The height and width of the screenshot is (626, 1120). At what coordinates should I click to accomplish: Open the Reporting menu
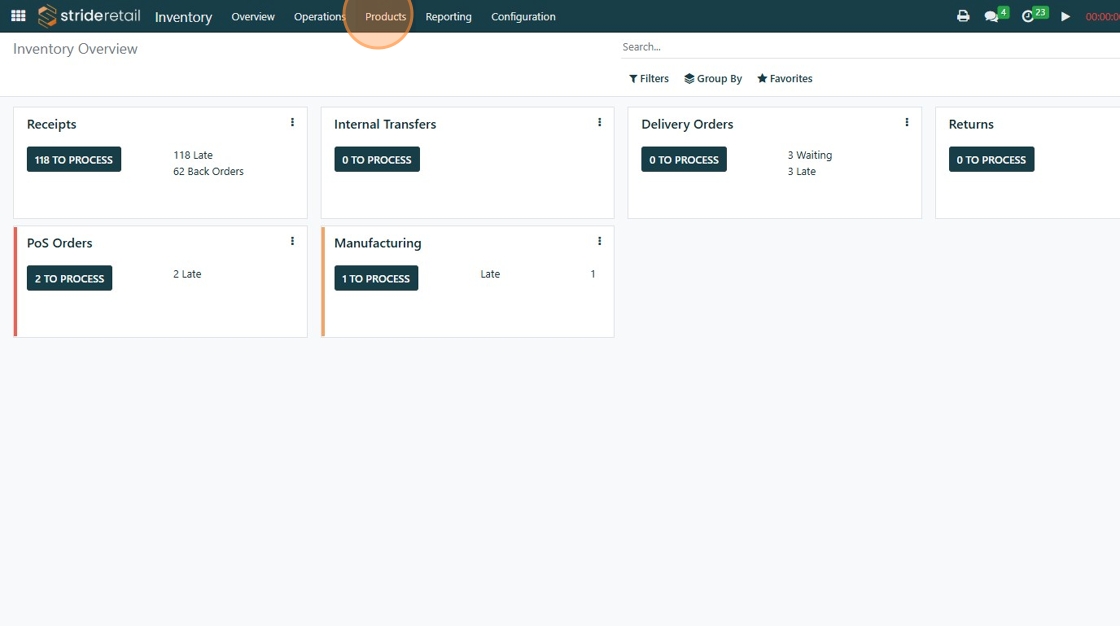pyautogui.click(x=449, y=16)
